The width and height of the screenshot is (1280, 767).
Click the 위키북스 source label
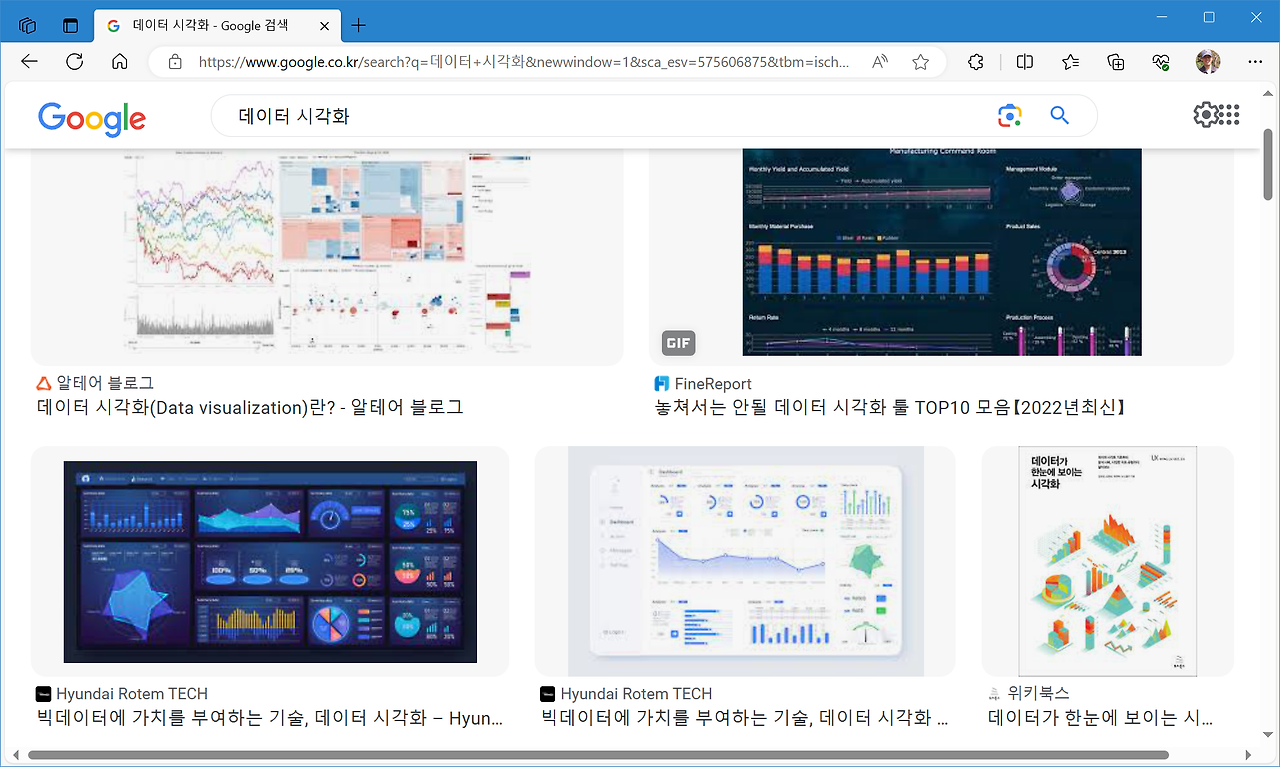1039,693
